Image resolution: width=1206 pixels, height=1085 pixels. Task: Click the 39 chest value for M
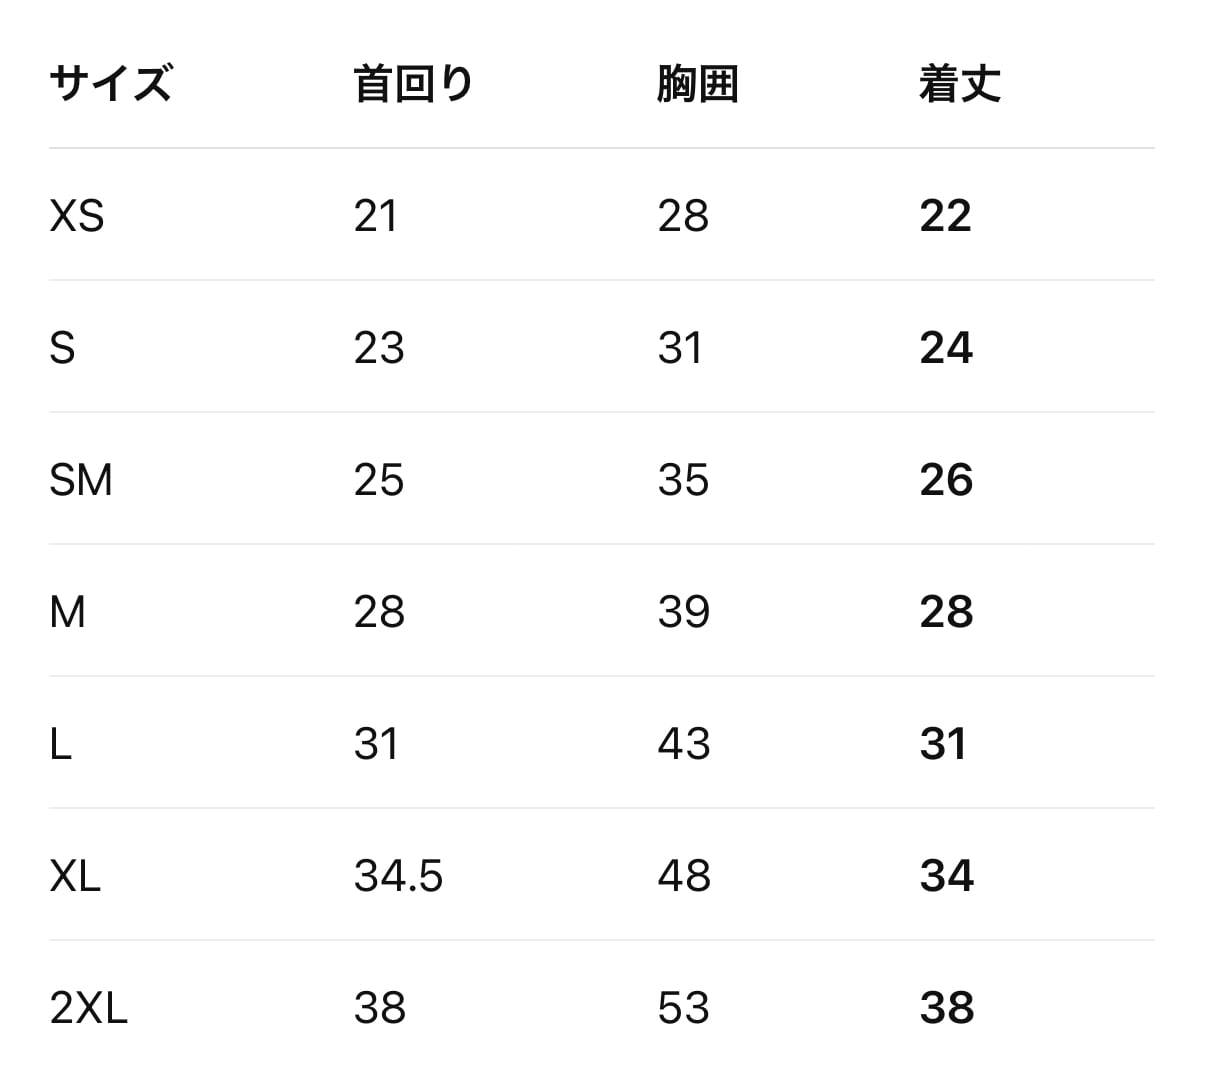[684, 612]
